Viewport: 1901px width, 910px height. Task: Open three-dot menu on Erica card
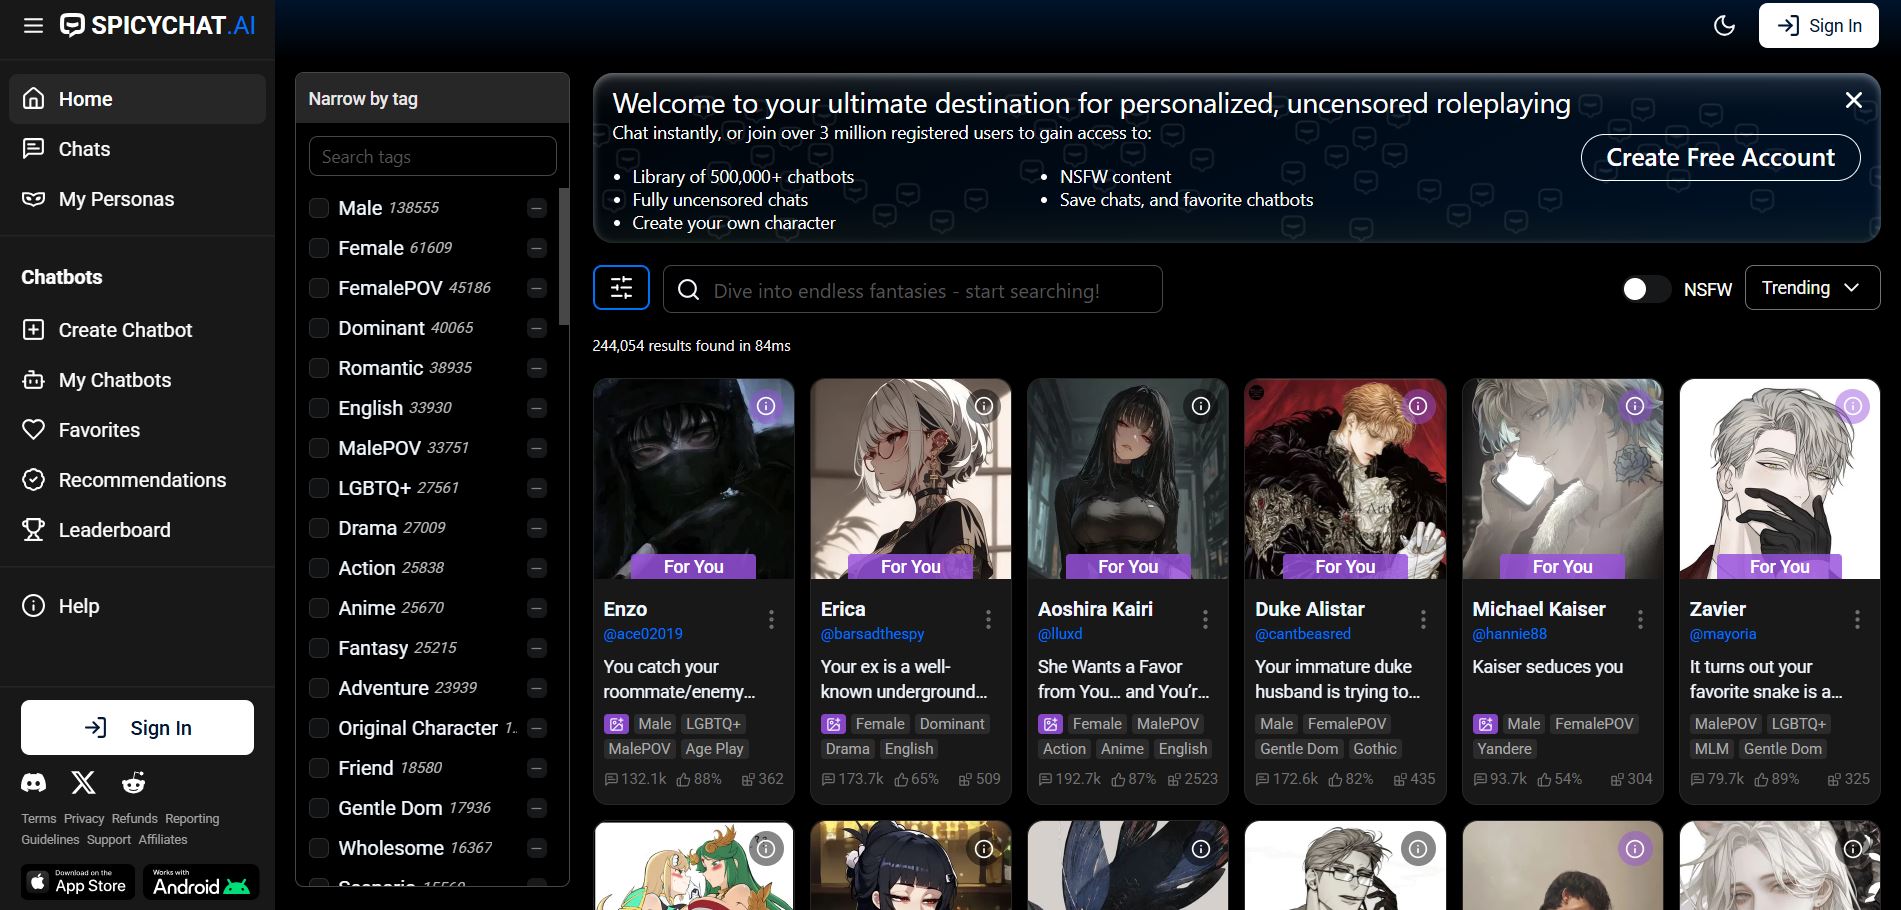point(988,620)
